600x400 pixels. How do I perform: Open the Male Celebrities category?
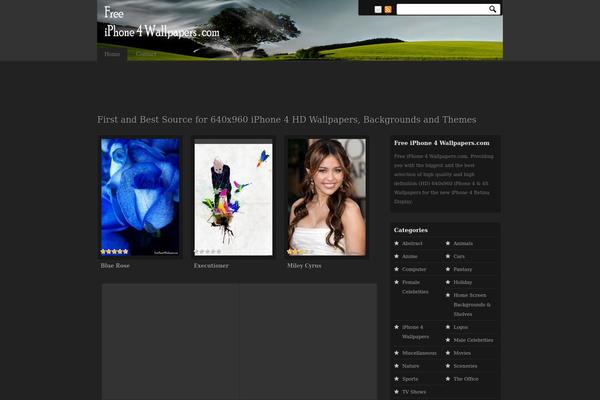473,340
